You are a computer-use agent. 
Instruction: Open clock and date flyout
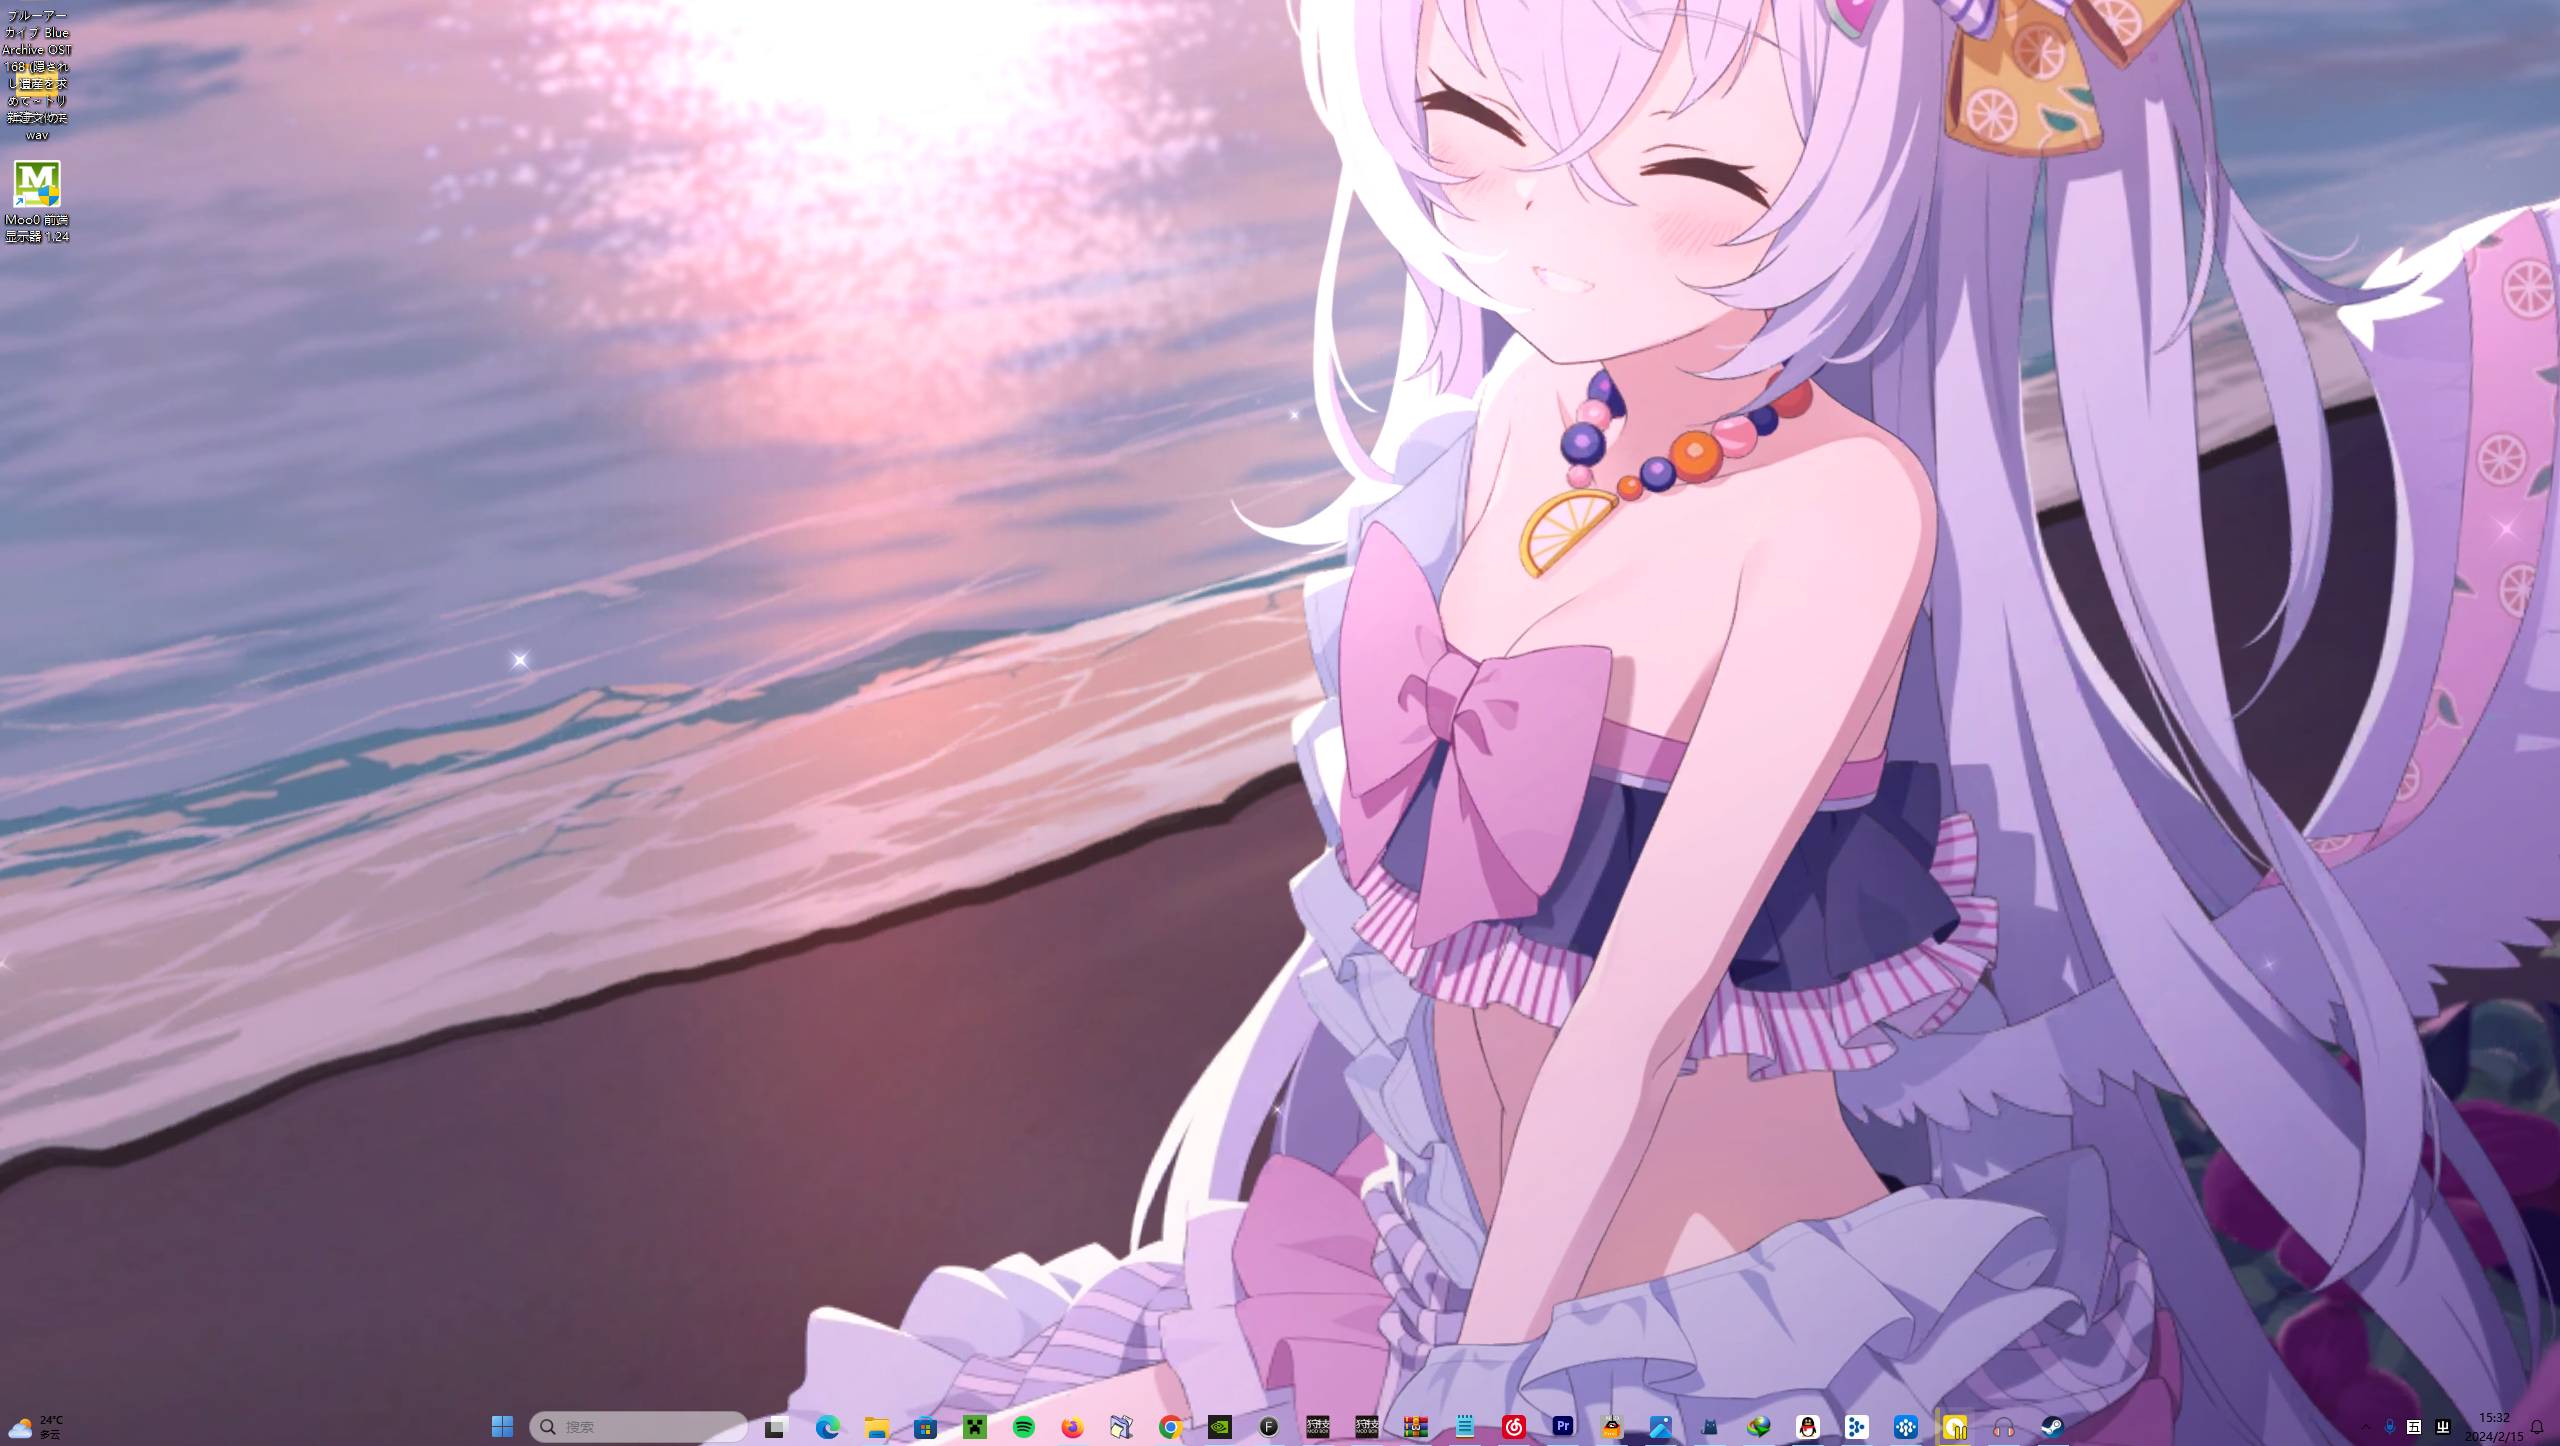pyautogui.click(x=2493, y=1427)
